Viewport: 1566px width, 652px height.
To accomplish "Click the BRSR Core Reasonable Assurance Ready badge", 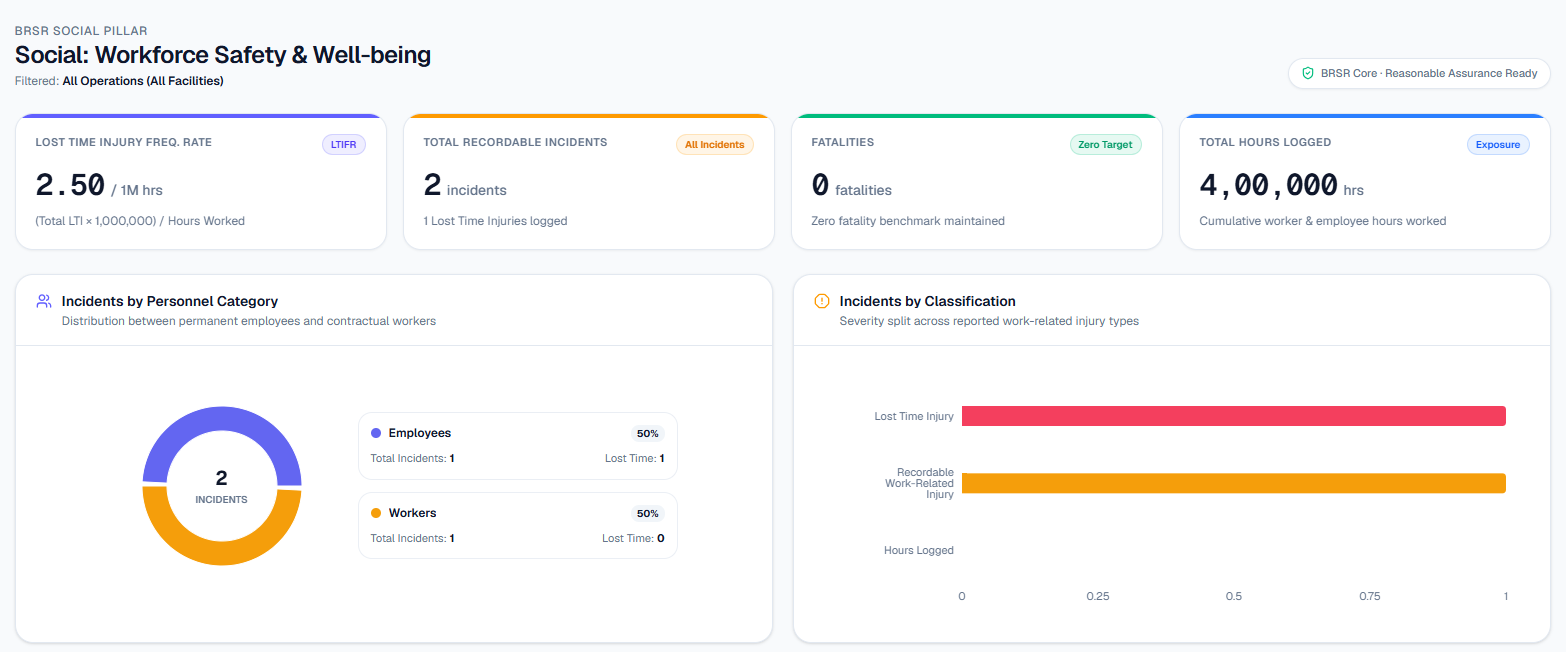I will click(x=1419, y=73).
